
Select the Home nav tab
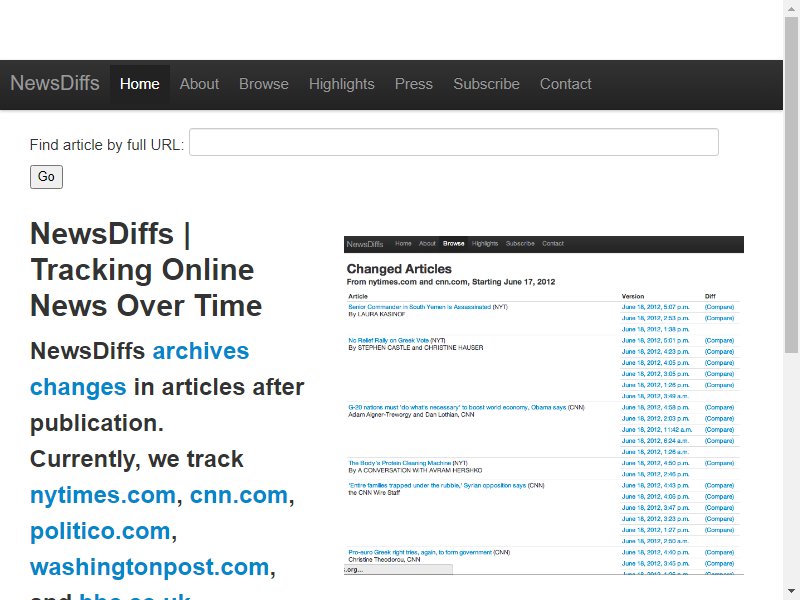(x=139, y=84)
